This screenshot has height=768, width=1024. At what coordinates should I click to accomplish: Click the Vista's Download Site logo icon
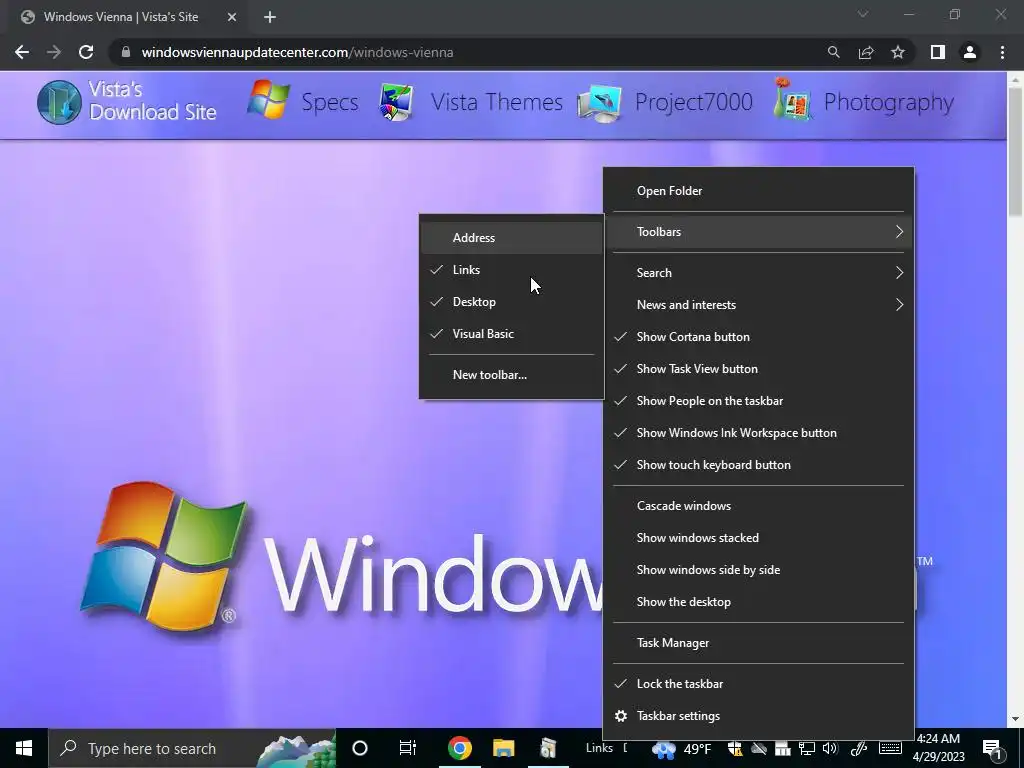coord(59,102)
